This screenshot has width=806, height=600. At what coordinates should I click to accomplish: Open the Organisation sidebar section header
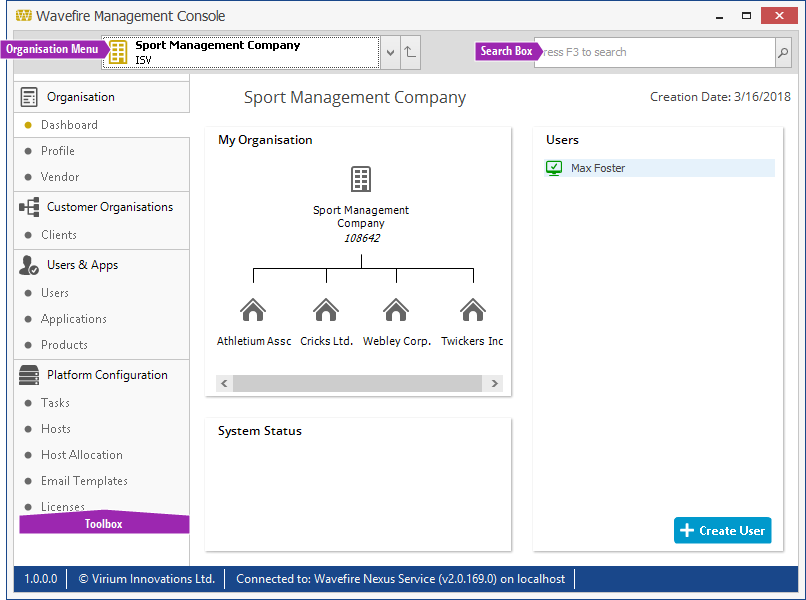pos(102,97)
